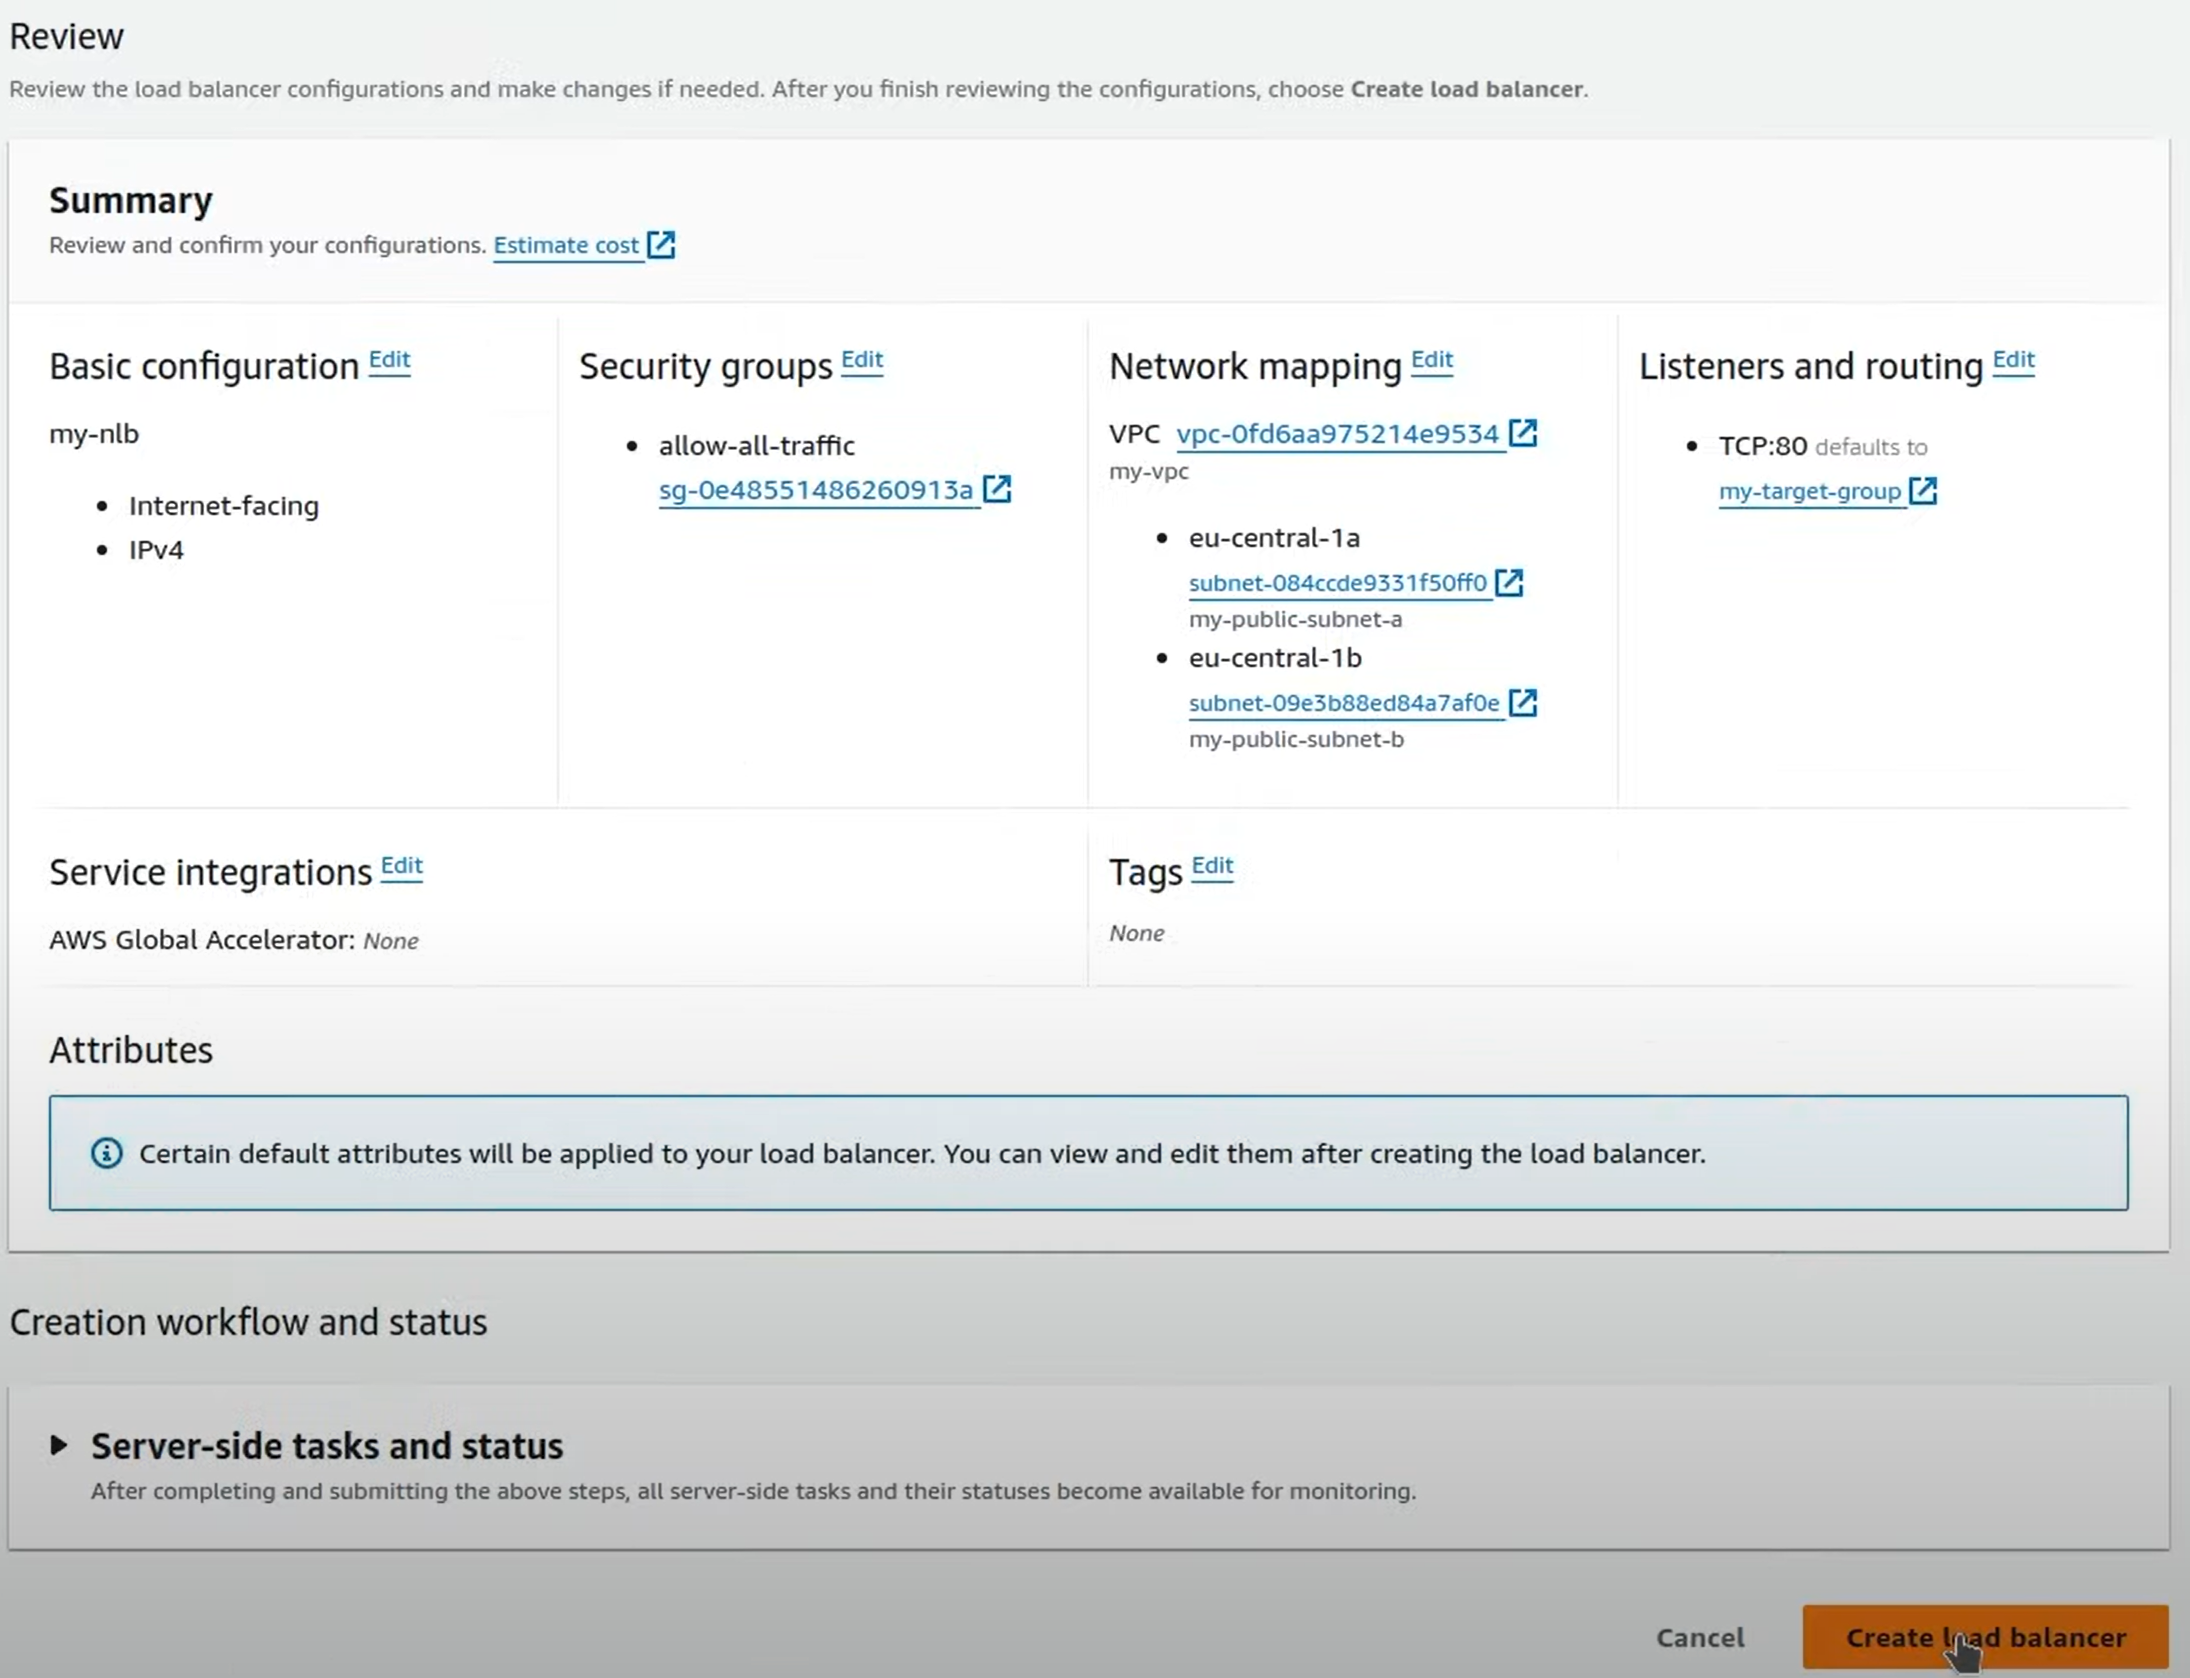Edit the Service integrations section
The height and width of the screenshot is (1678, 2190).
[401, 866]
